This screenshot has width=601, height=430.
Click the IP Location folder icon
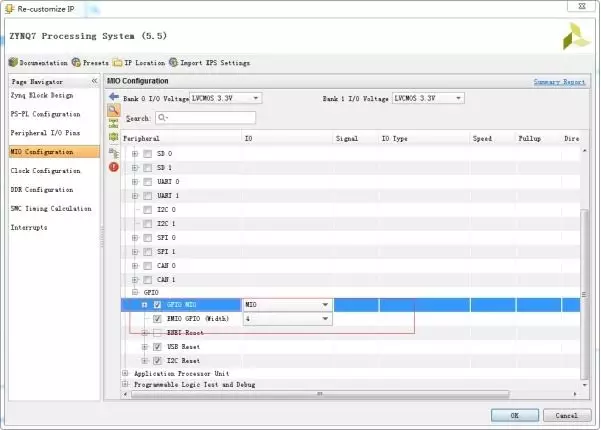coord(117,62)
